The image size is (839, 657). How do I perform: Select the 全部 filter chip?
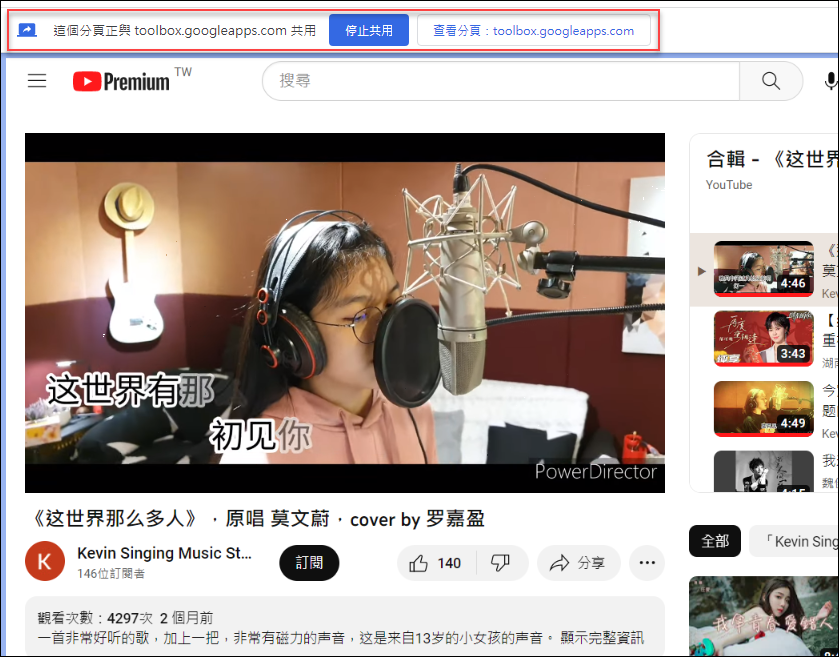coord(715,541)
